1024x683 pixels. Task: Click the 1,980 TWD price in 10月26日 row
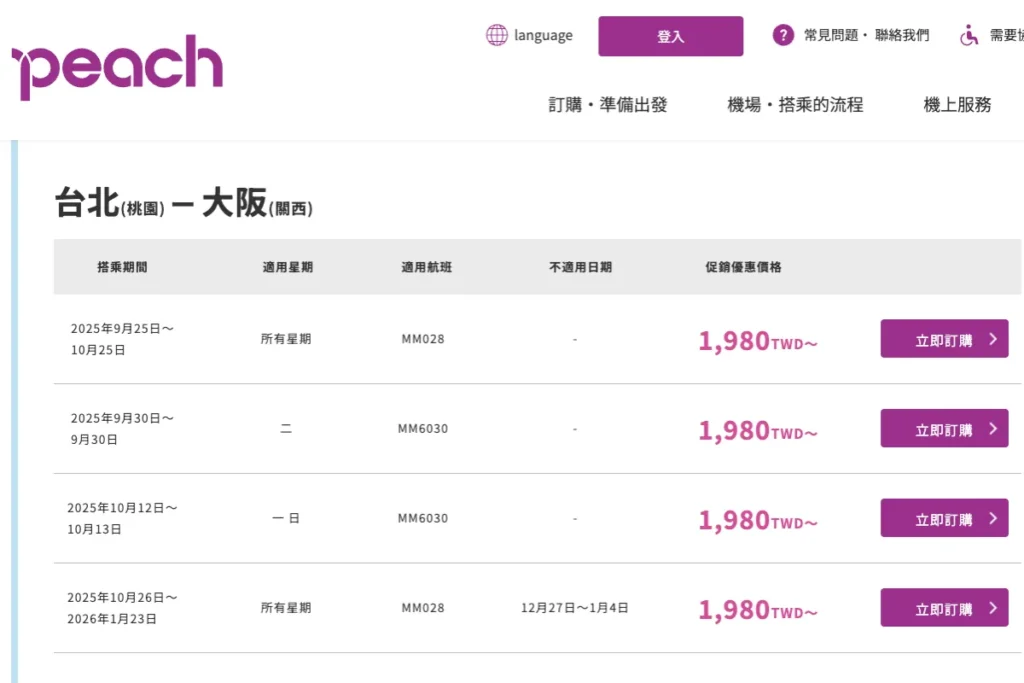(x=758, y=609)
